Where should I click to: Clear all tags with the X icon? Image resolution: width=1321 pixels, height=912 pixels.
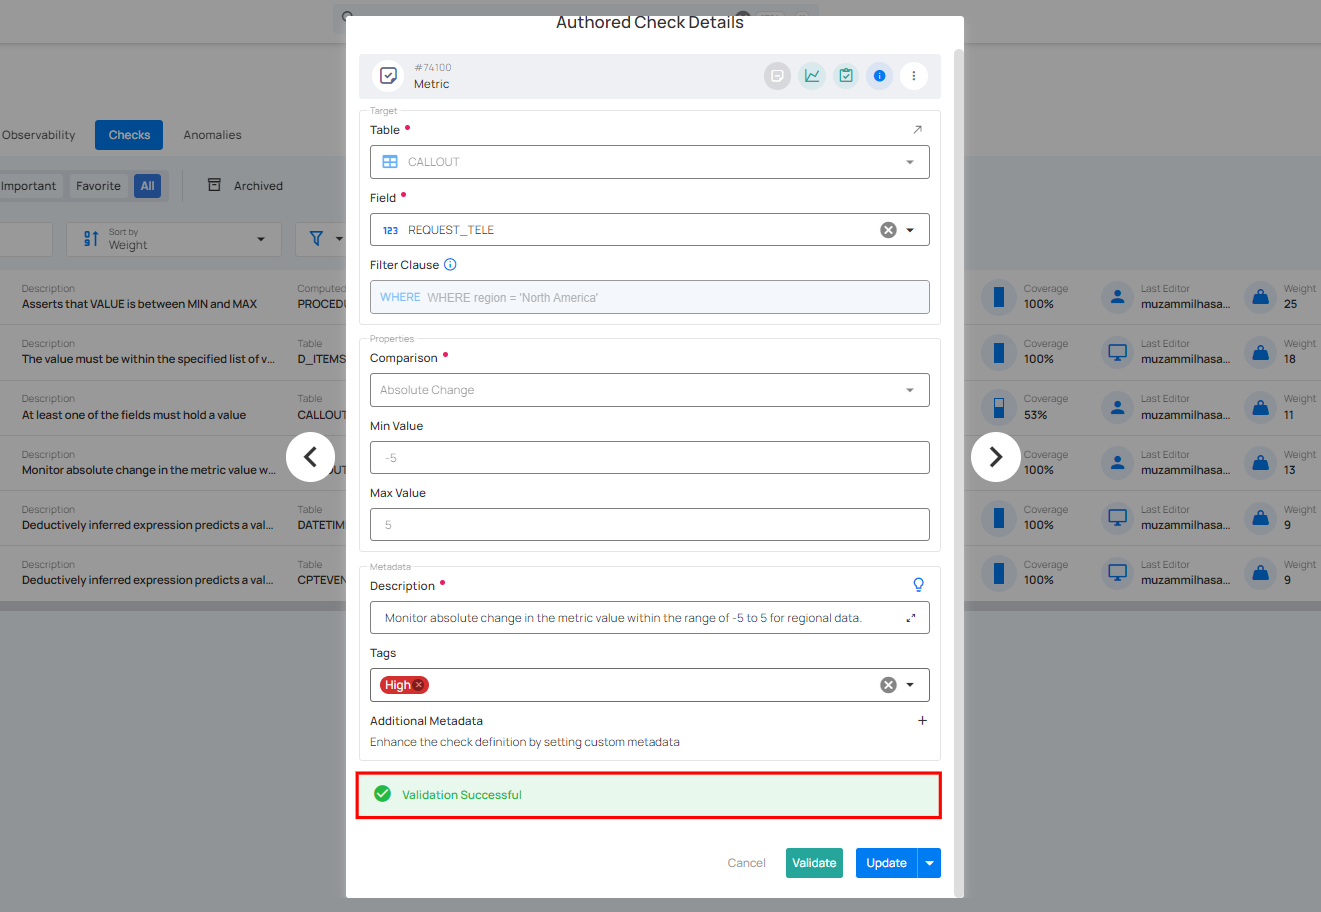[888, 685]
